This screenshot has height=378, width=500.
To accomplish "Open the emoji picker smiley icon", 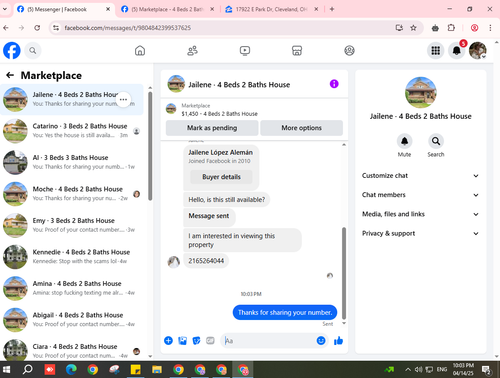I will point(321,341).
